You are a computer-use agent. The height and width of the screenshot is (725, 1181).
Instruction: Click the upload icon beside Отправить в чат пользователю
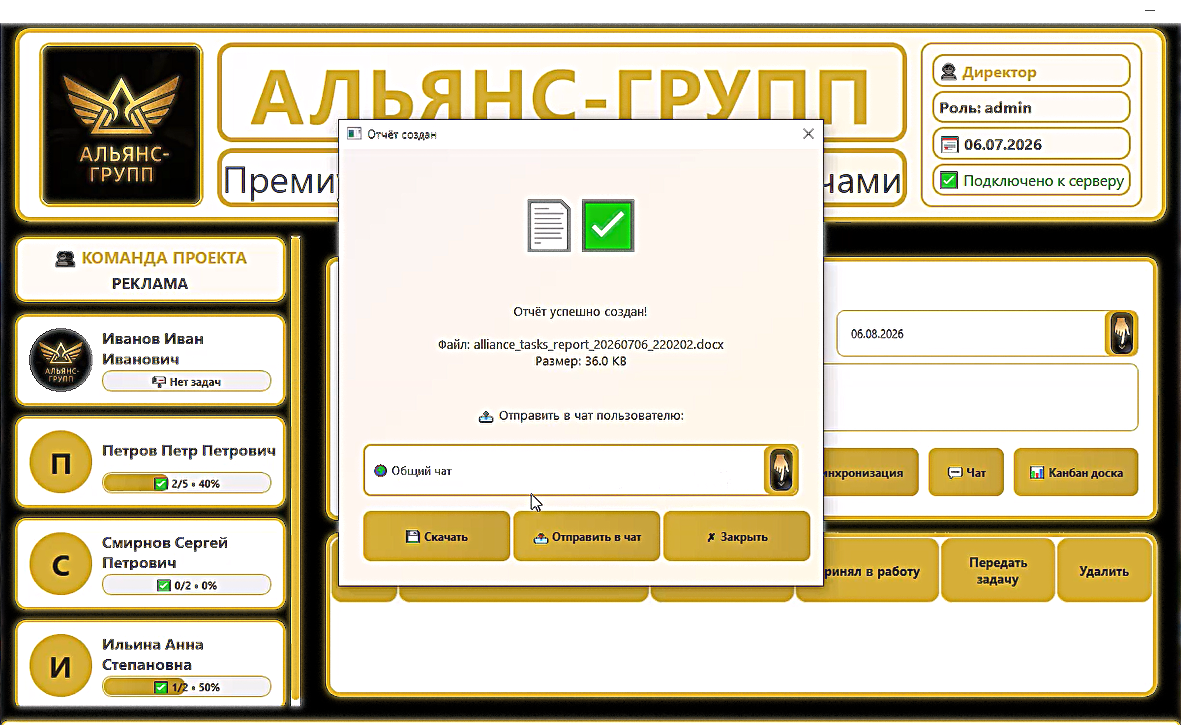(x=486, y=416)
